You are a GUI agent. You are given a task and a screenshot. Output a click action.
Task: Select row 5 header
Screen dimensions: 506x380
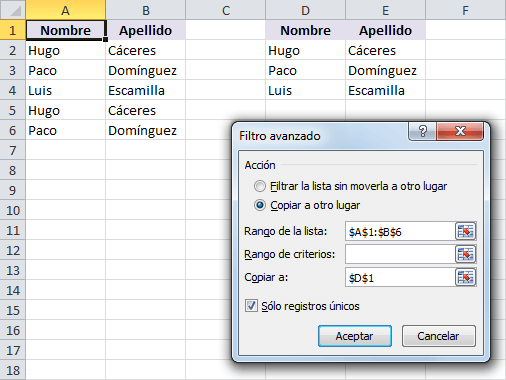pos(13,110)
